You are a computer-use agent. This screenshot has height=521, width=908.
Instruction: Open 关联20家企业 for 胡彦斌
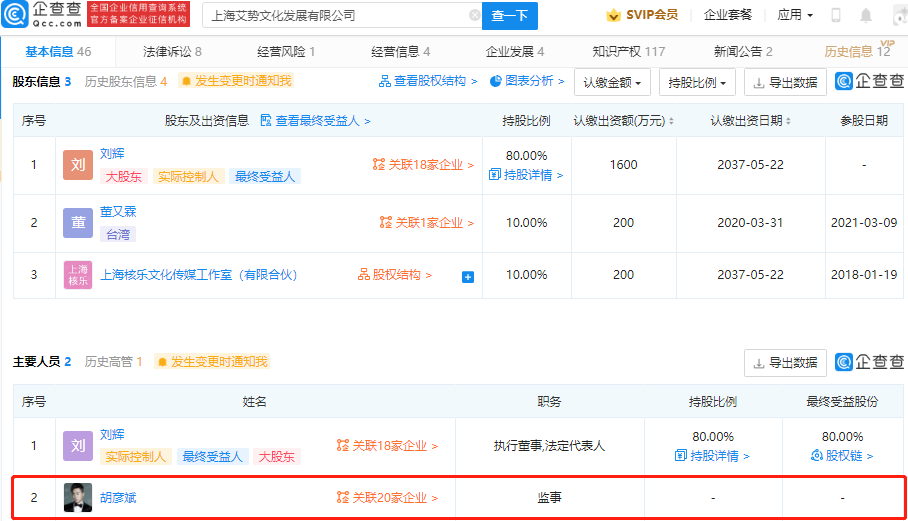387,497
